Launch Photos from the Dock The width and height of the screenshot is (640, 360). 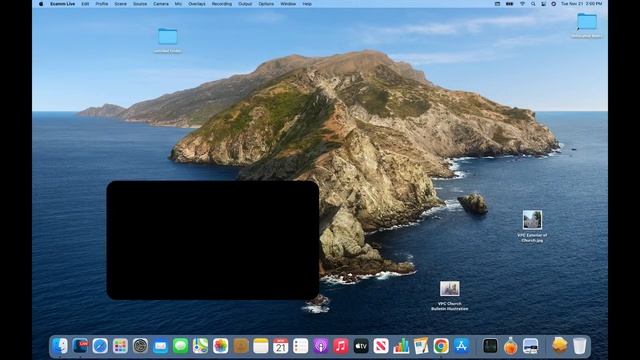(220, 346)
